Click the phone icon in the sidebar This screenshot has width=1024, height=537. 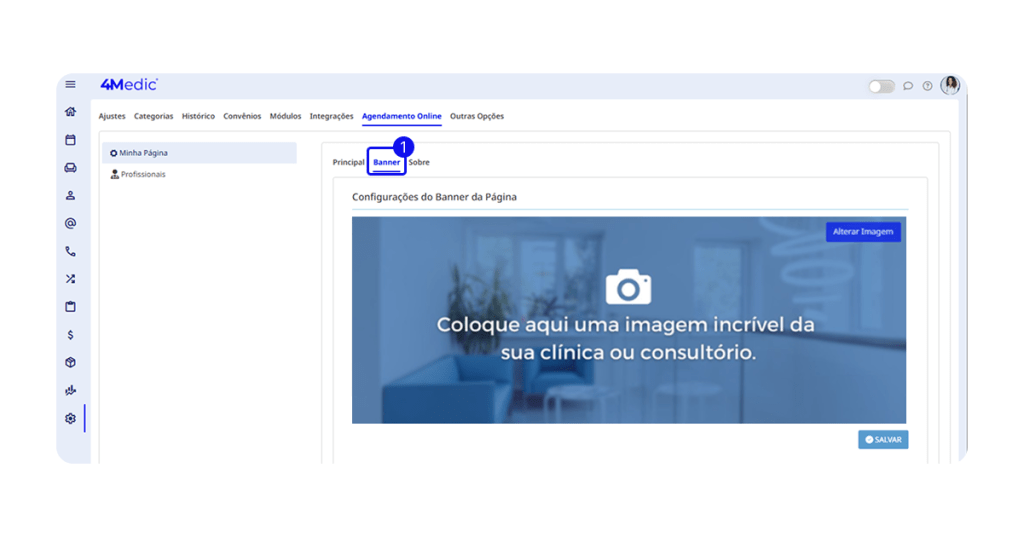tap(70, 252)
